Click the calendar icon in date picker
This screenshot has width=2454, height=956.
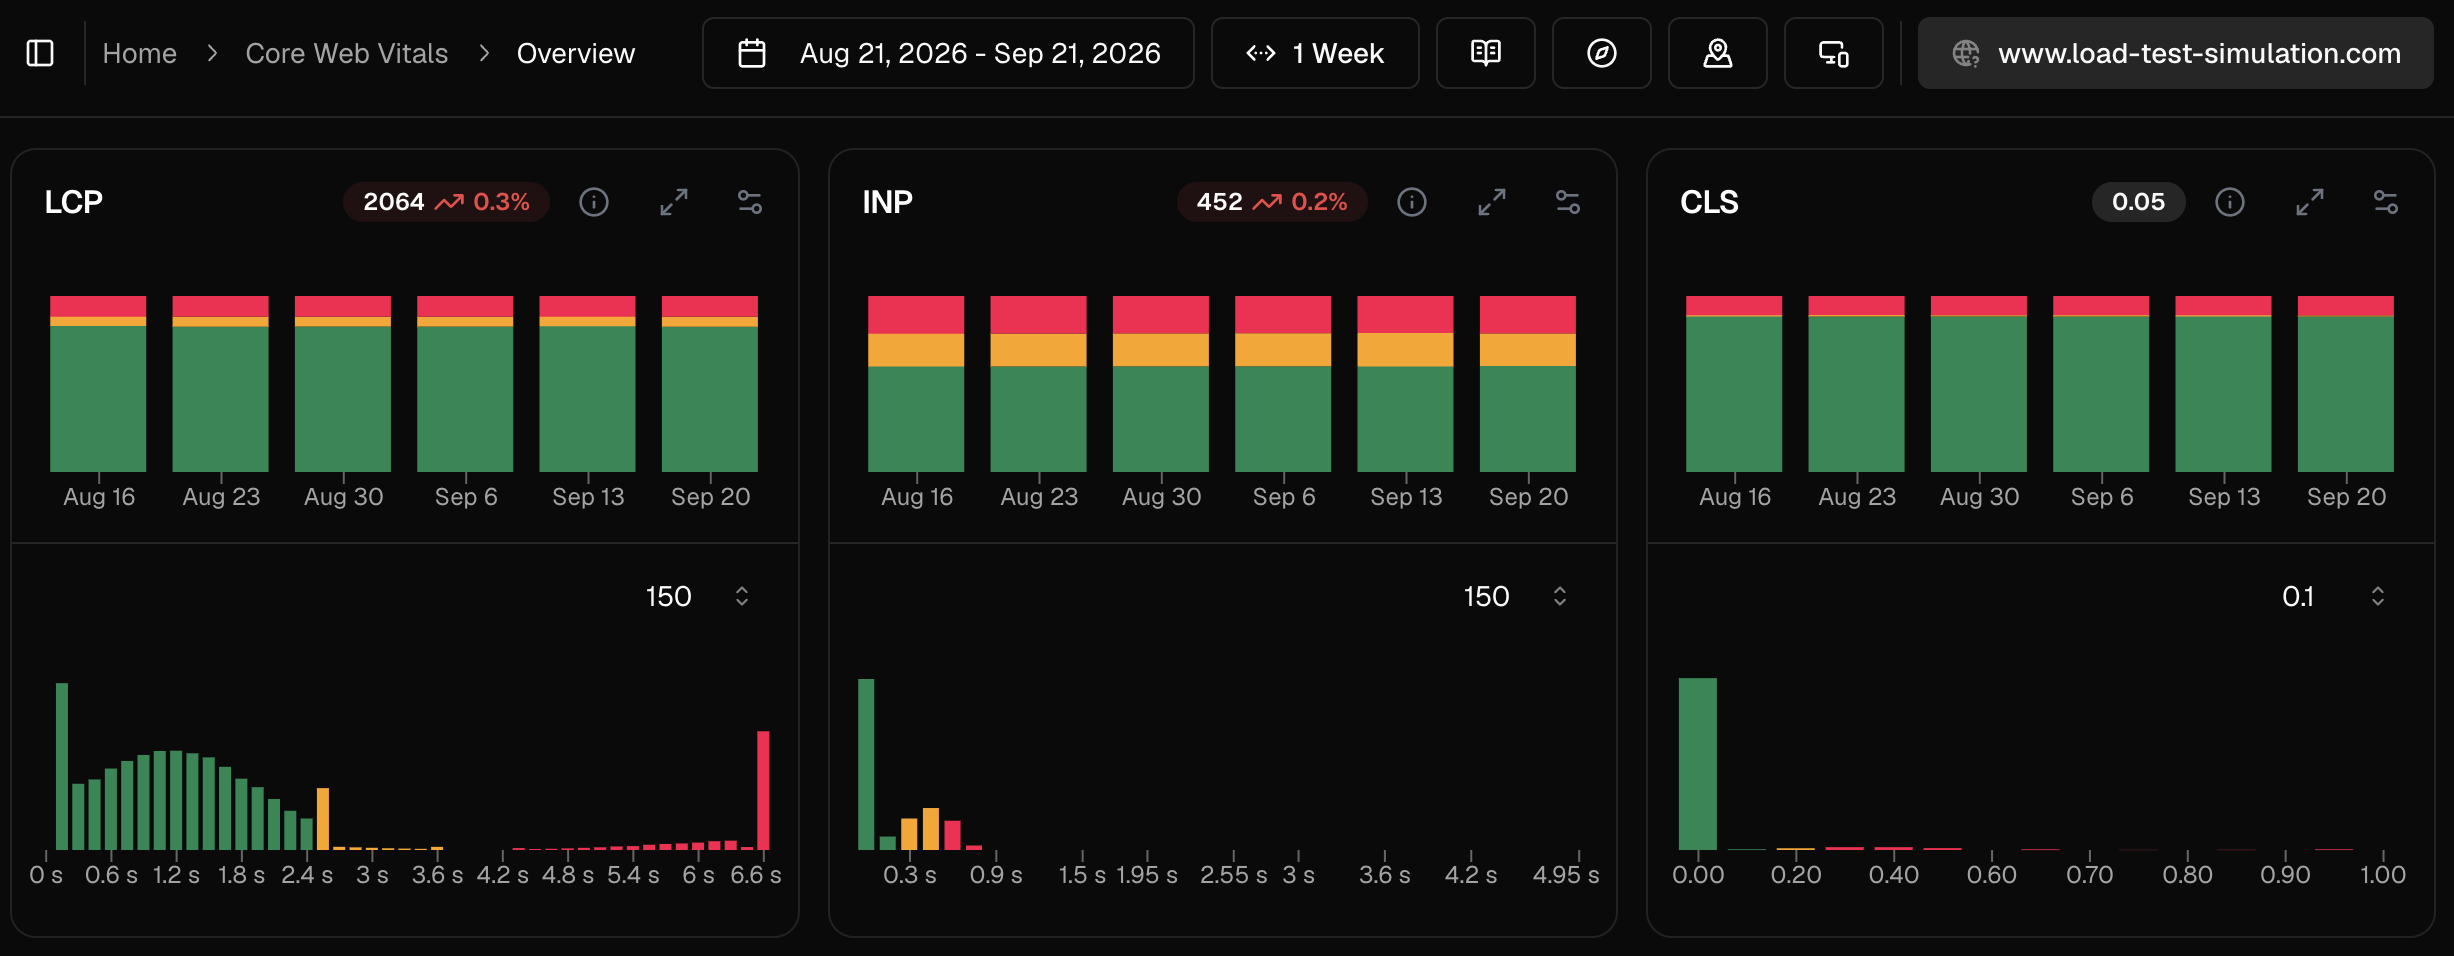click(752, 53)
